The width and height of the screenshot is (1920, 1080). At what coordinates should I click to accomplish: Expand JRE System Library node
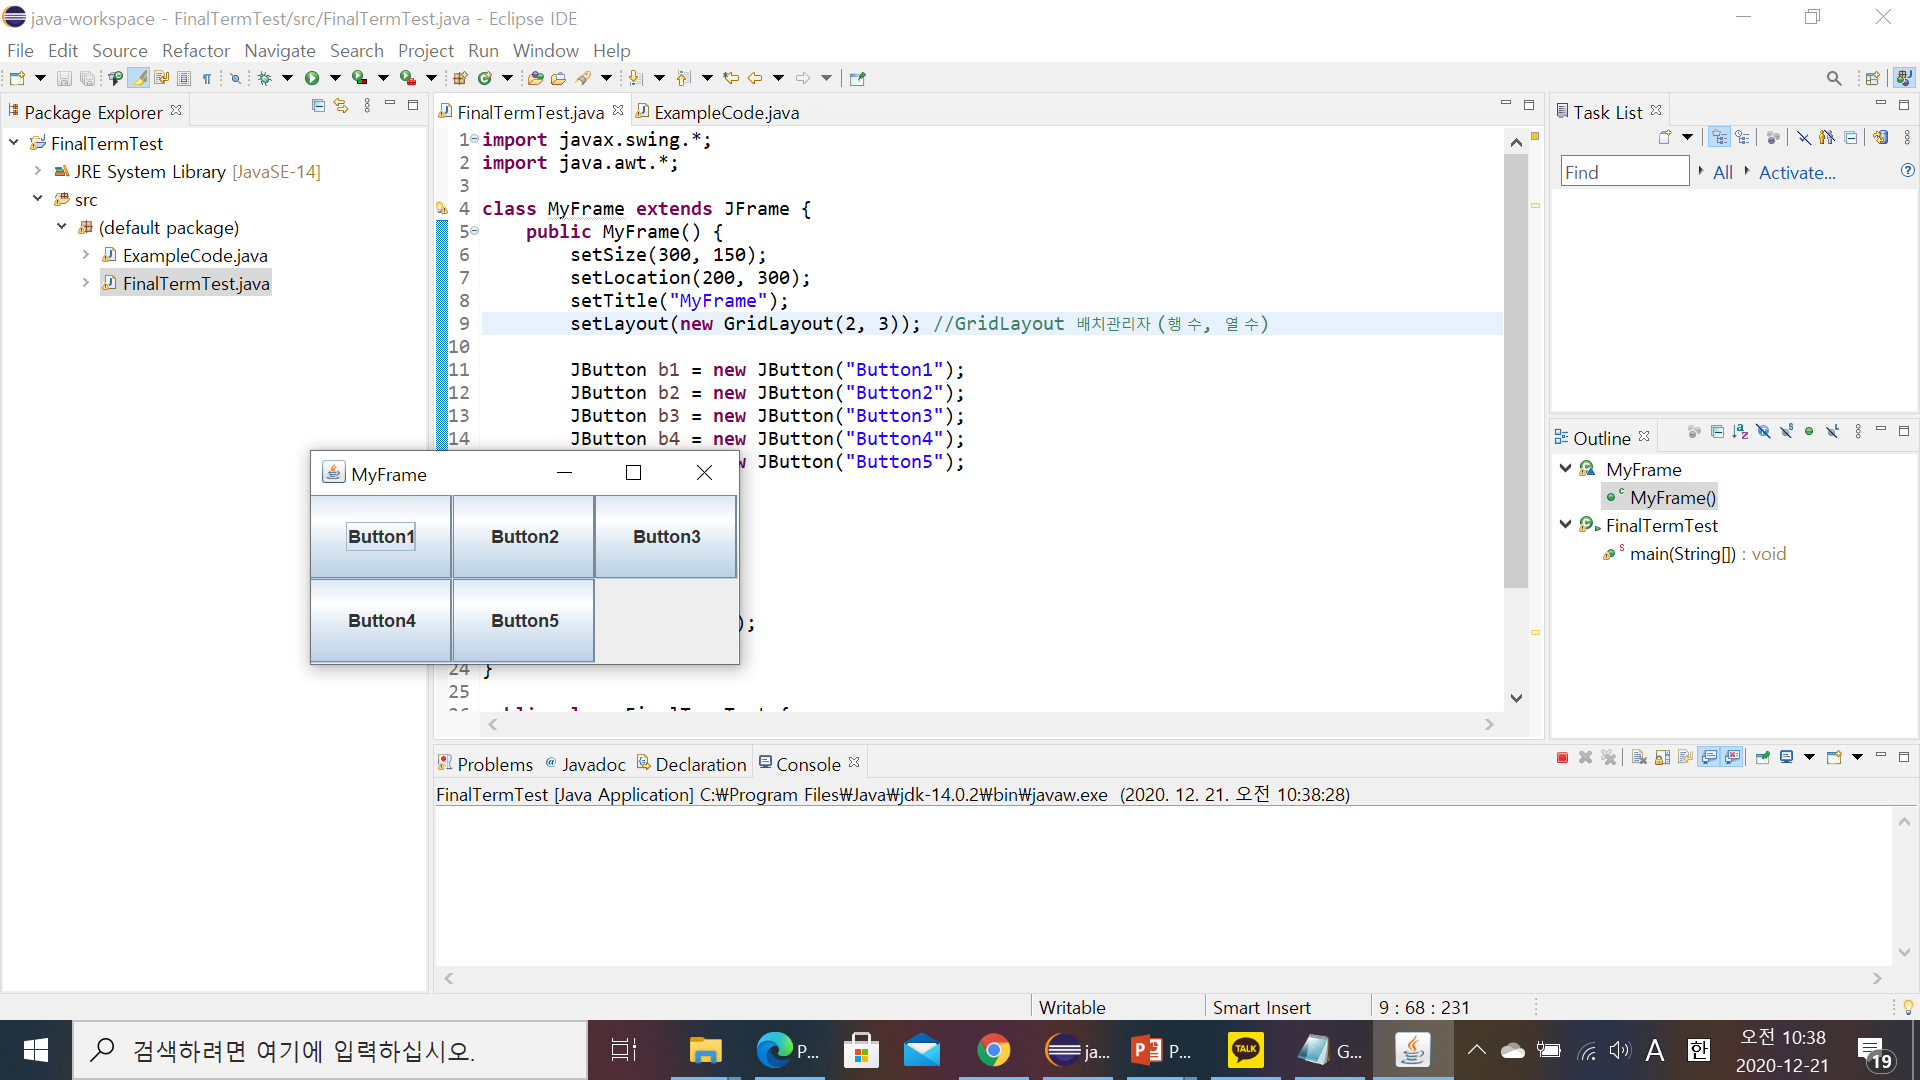tap(38, 171)
